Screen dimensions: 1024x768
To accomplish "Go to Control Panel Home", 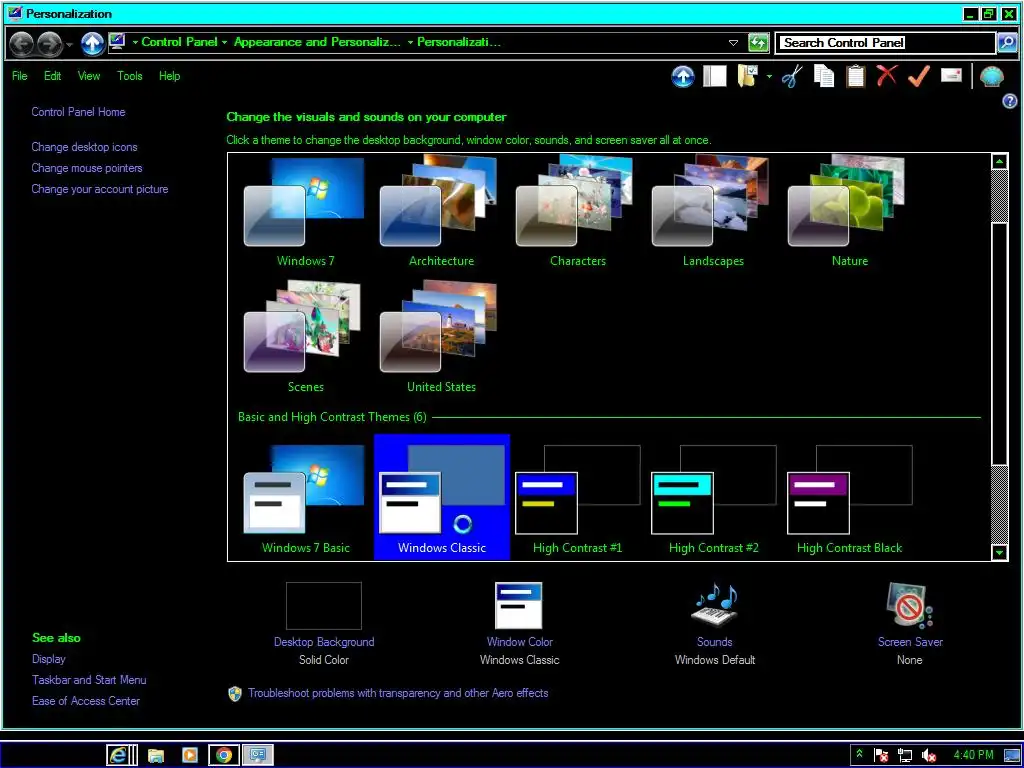I will [x=78, y=112].
